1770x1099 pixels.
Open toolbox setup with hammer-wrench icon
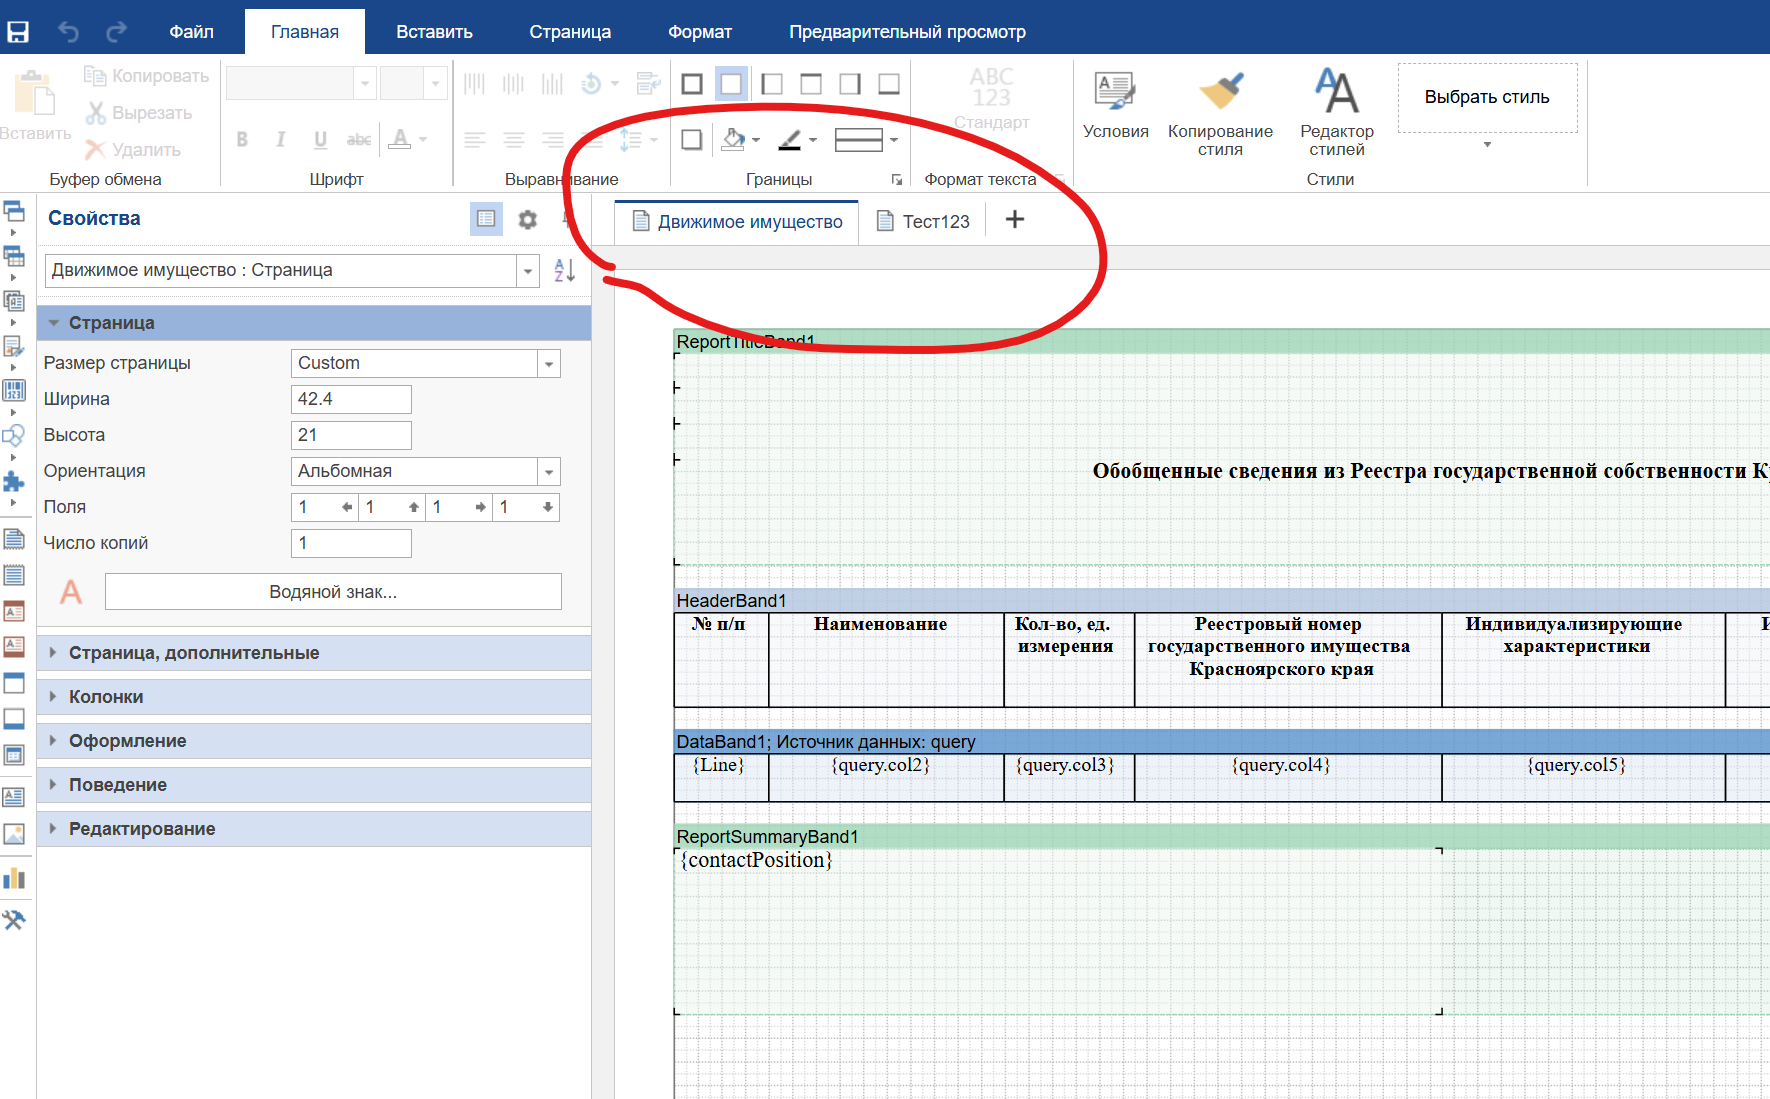click(14, 920)
